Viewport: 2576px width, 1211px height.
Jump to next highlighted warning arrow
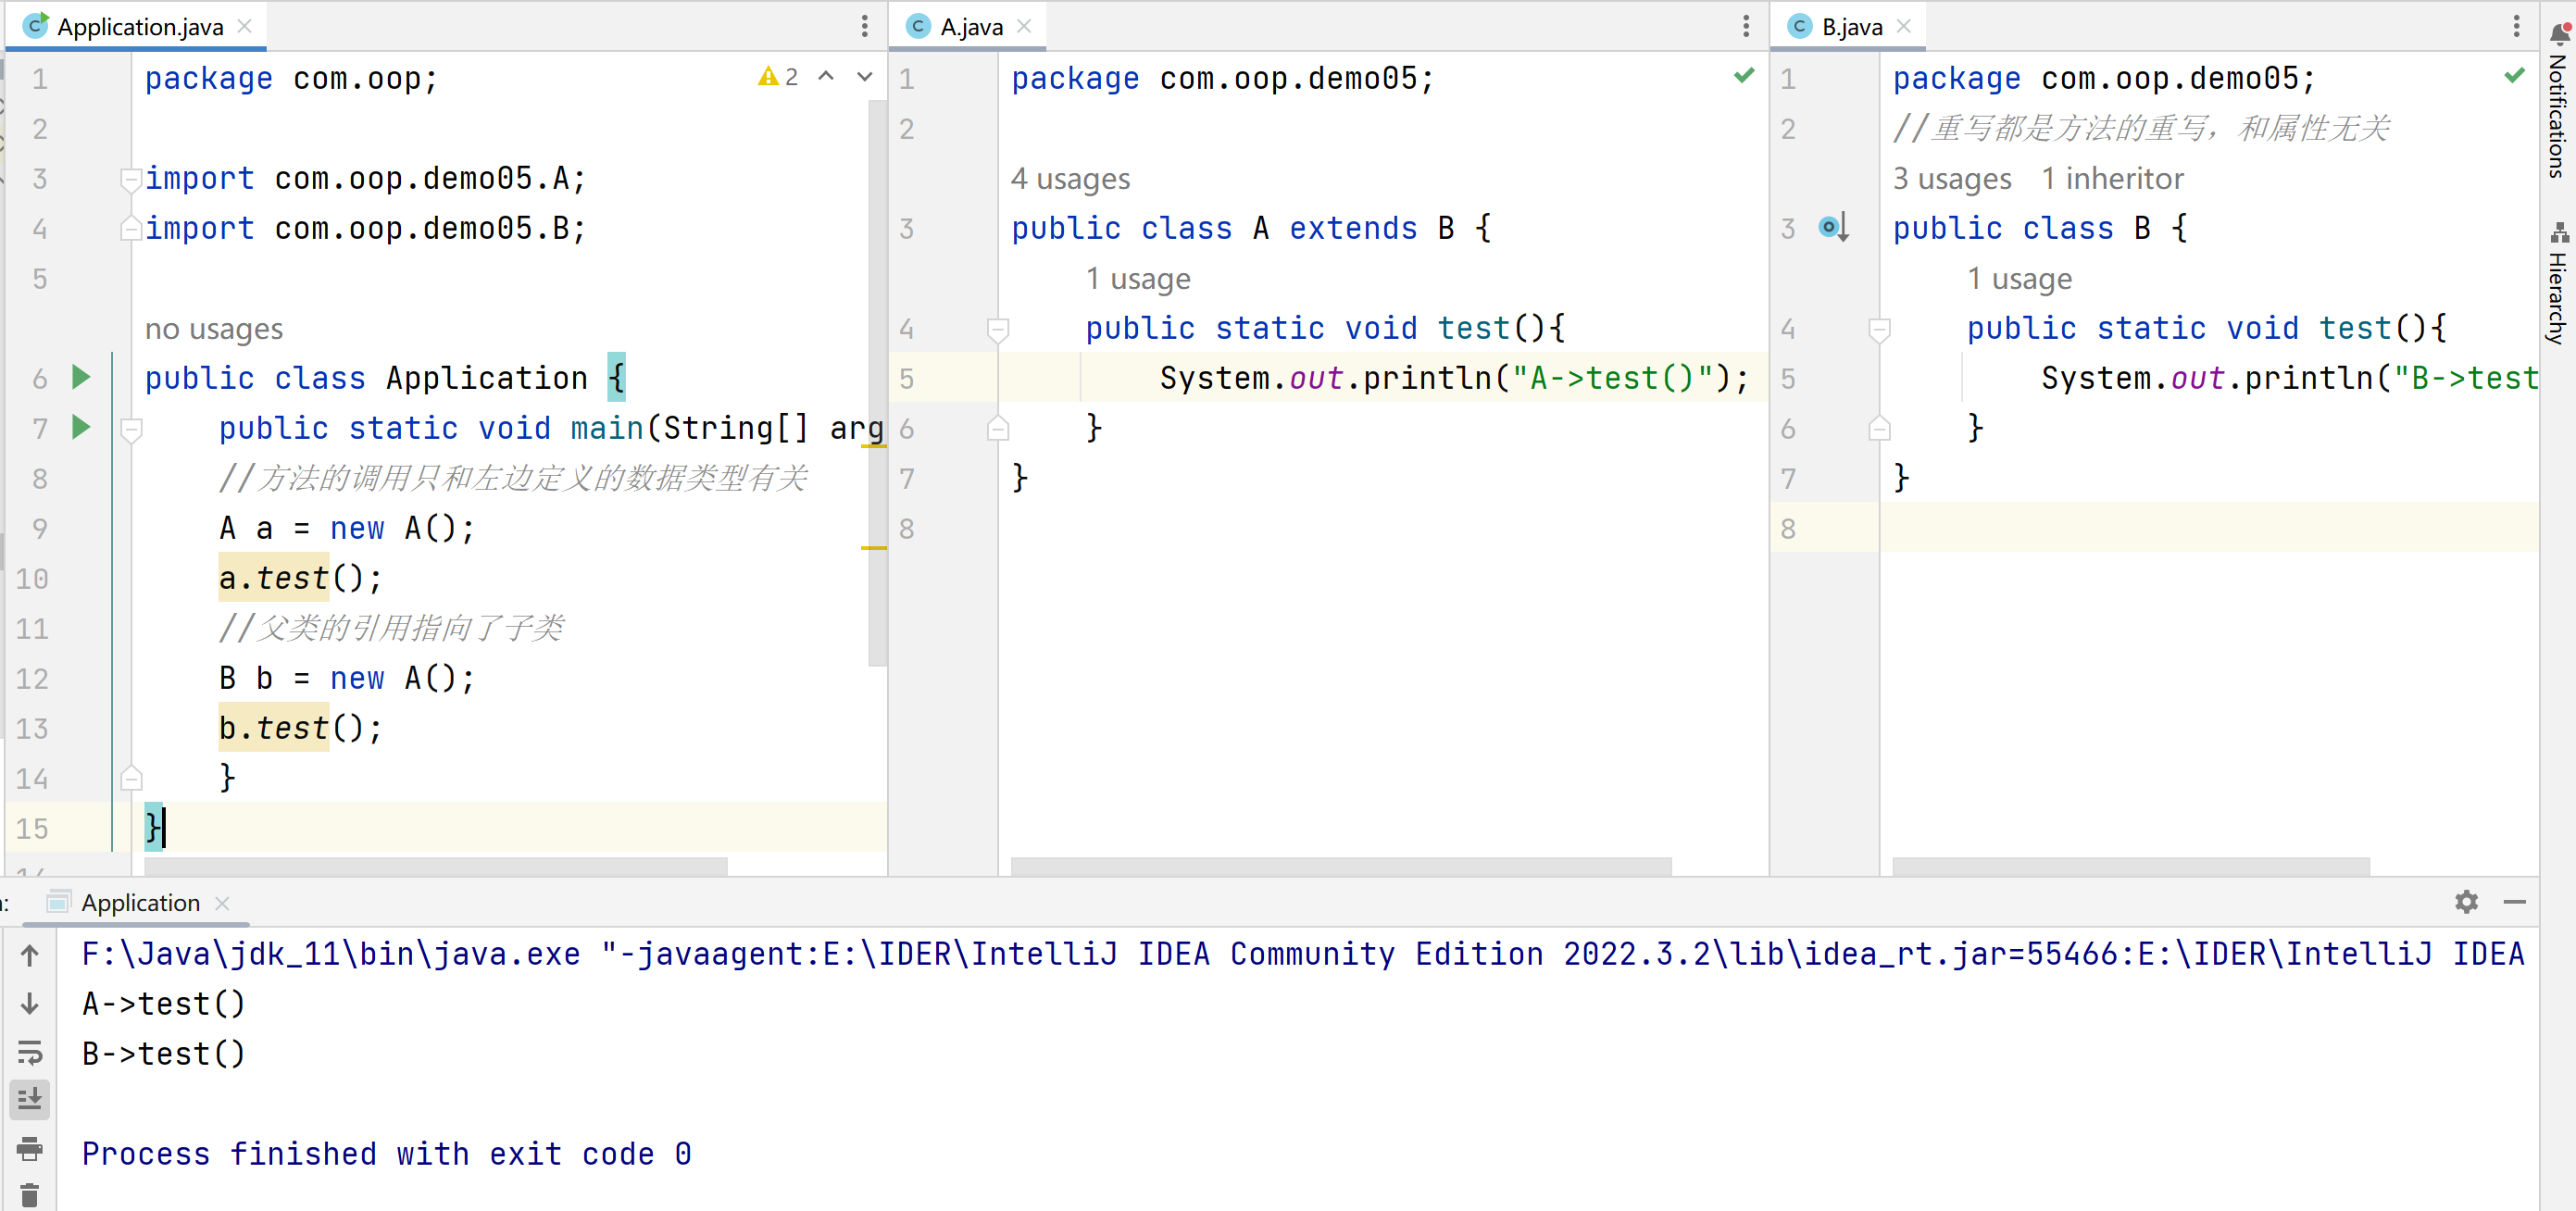pos(864,77)
